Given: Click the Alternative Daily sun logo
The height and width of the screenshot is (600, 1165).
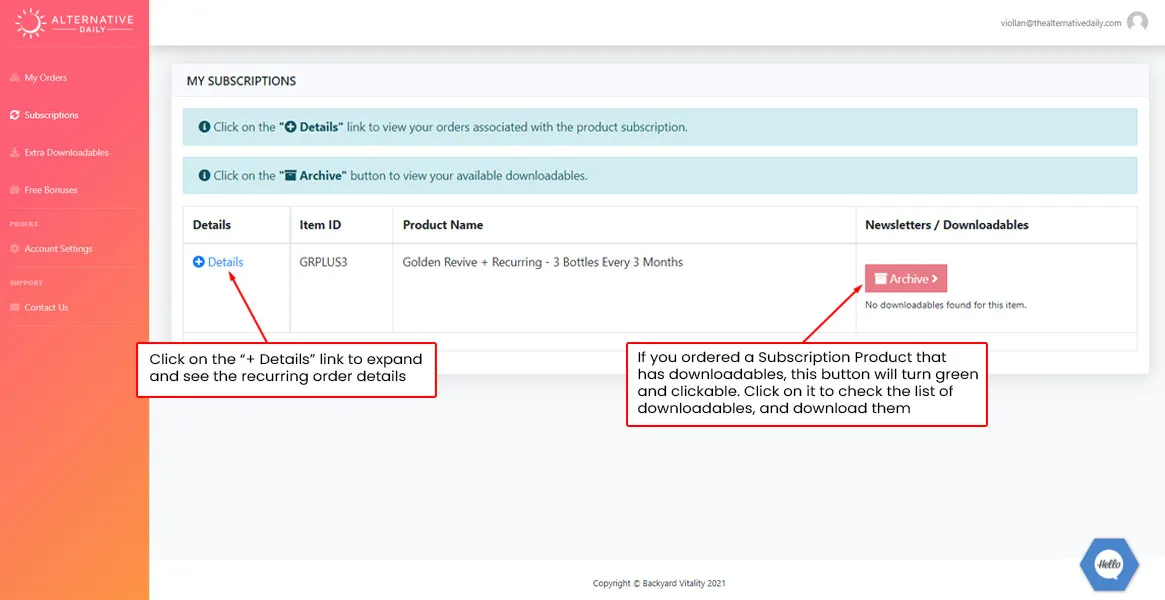Looking at the screenshot, I should [x=31, y=22].
